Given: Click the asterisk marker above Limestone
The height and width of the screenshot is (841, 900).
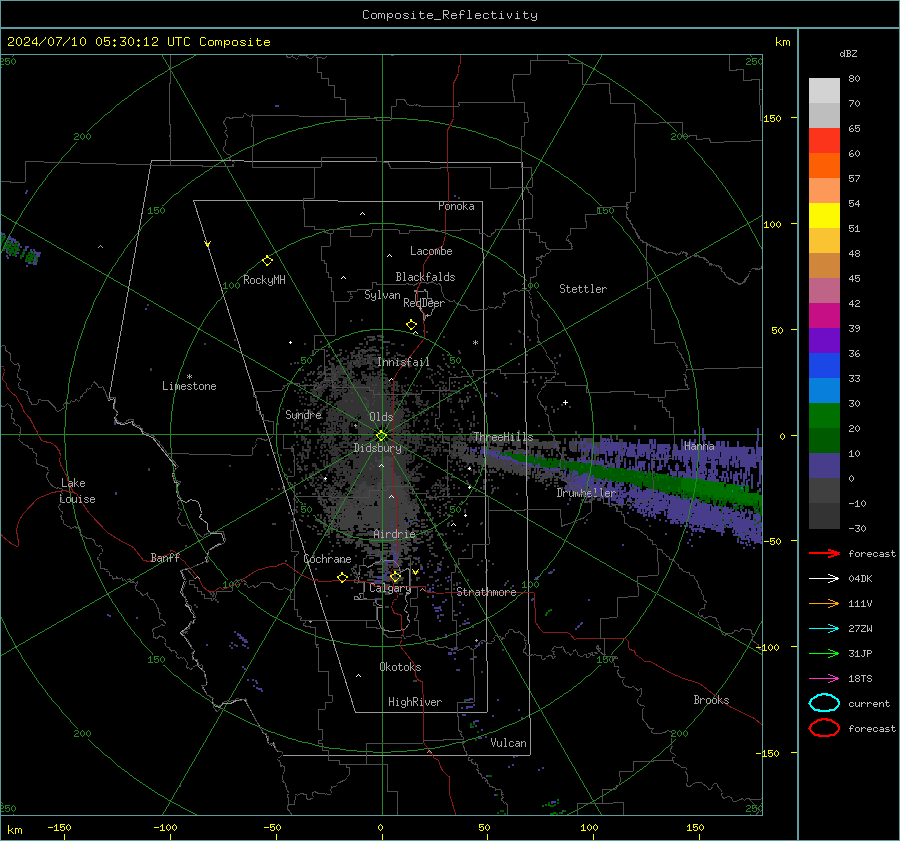Looking at the screenshot, I should point(189,377).
